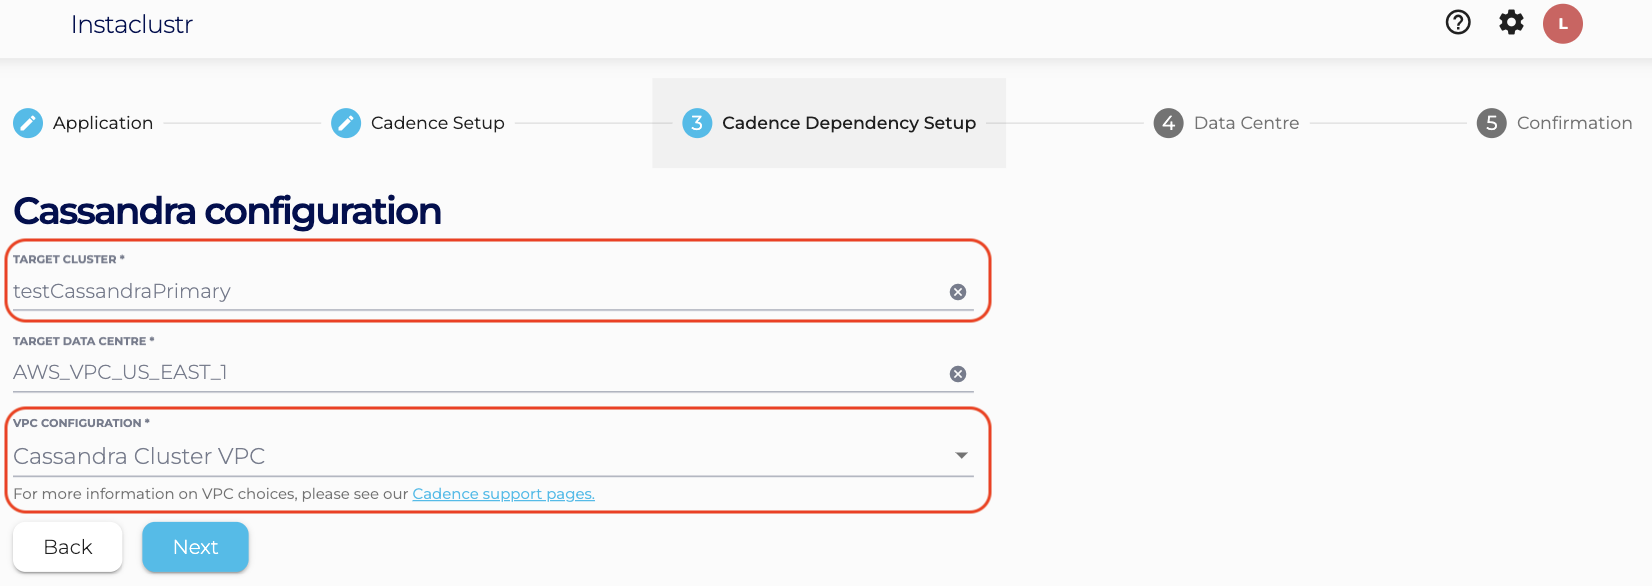Click the Cadence Setup pencil icon
The image size is (1652, 586).
[346, 123]
